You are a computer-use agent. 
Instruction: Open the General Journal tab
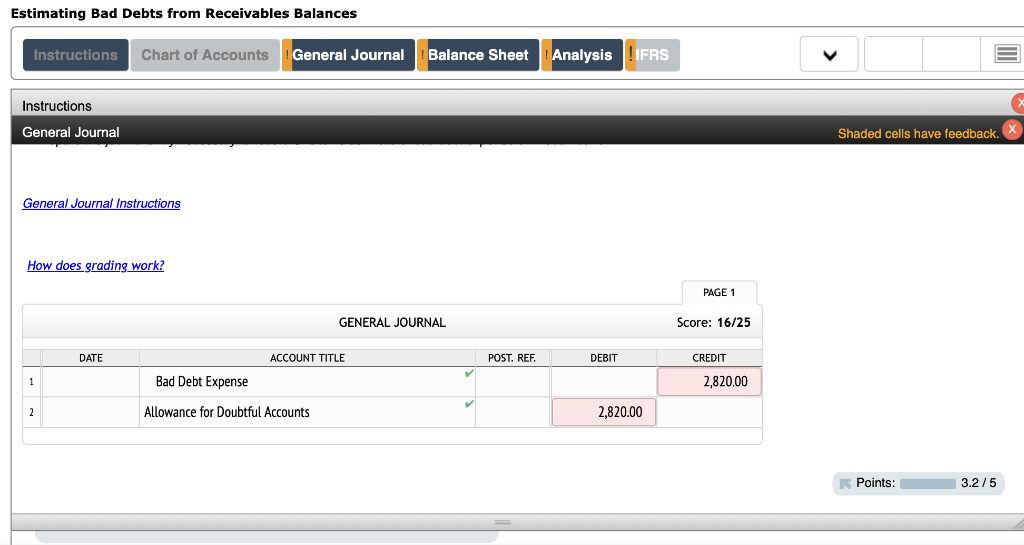click(x=348, y=55)
